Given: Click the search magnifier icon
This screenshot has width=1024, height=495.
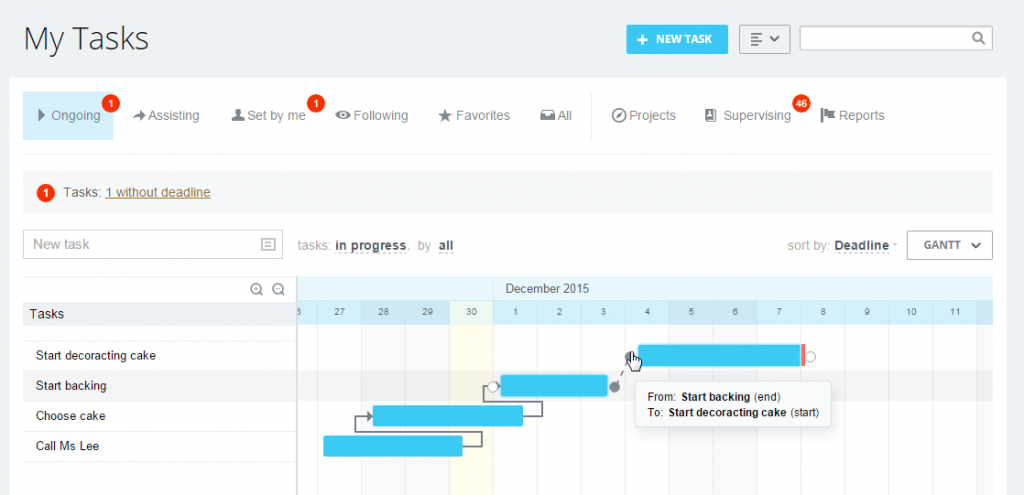Looking at the screenshot, I should (978, 38).
